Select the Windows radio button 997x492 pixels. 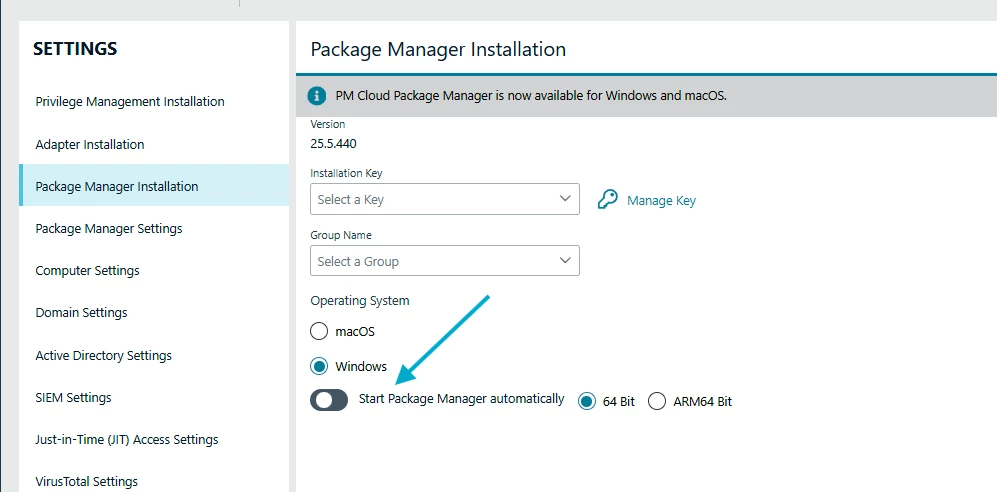tap(319, 366)
